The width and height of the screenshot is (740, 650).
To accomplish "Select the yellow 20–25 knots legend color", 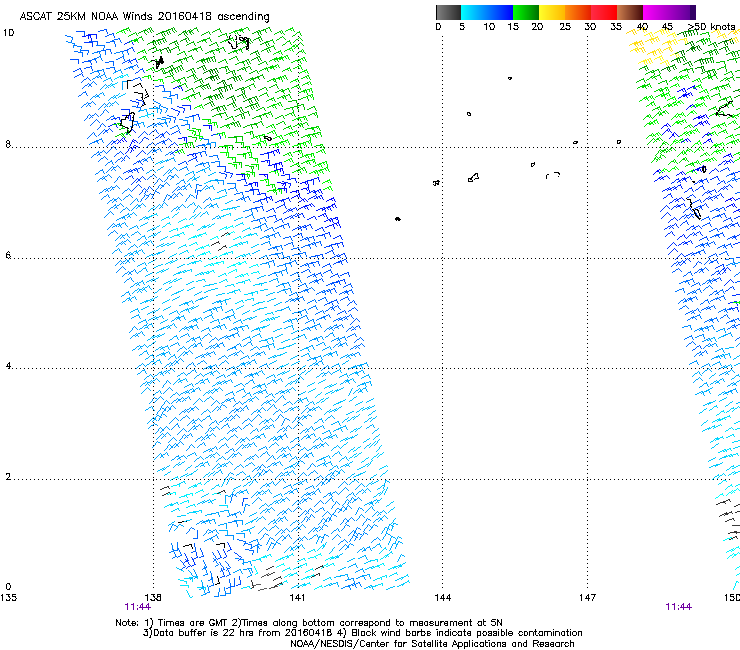I will [x=552, y=12].
